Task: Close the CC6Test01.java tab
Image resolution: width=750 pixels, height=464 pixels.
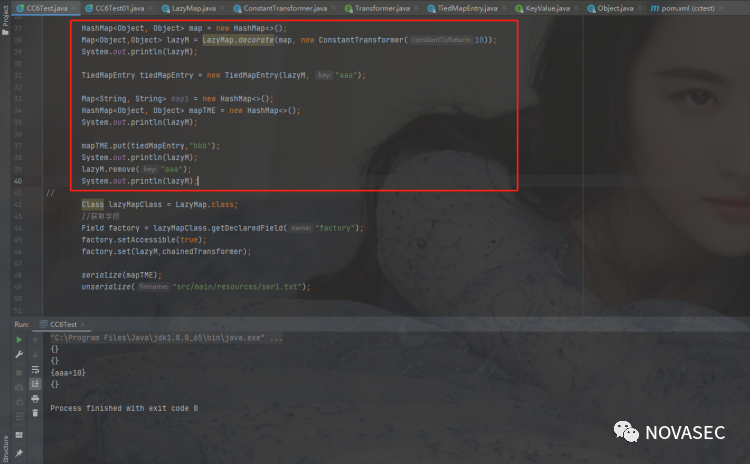Action: (150, 8)
